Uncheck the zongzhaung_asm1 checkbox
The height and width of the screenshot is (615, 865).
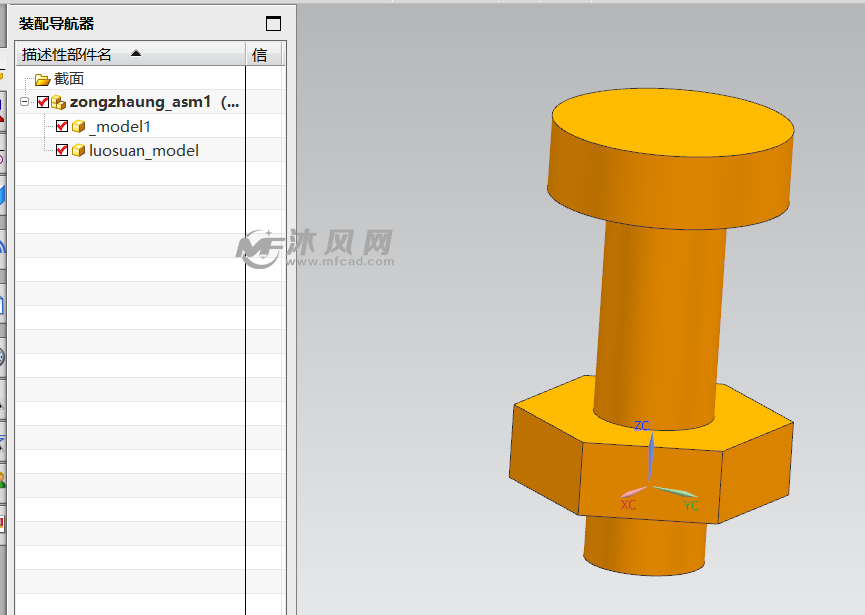click(42, 102)
